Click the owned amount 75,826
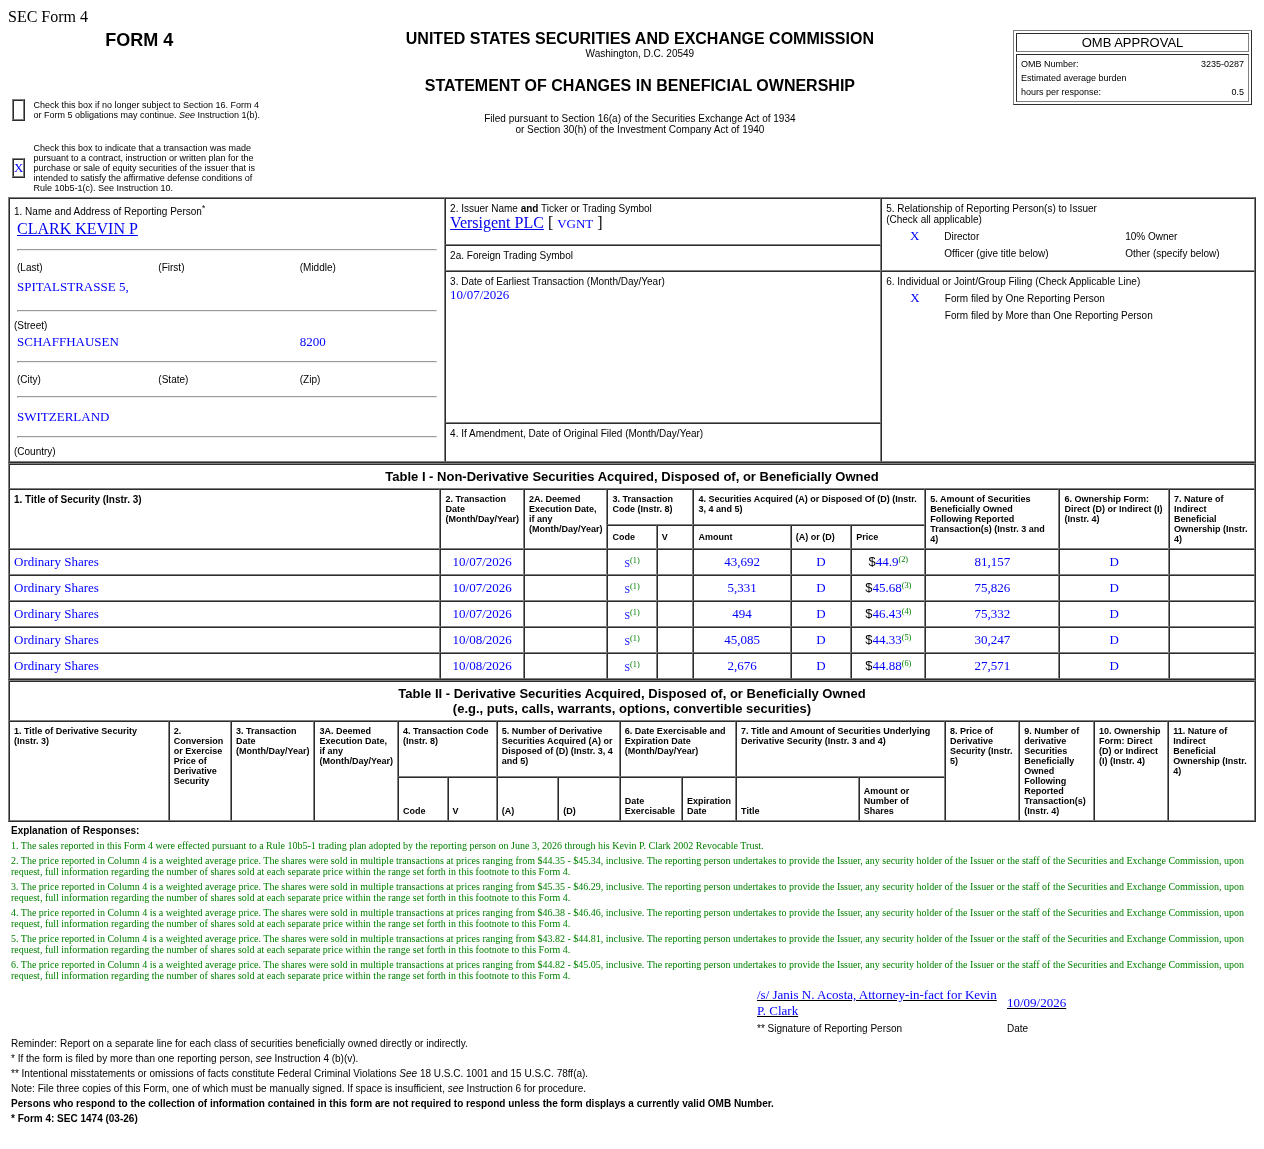1264x1149 pixels. point(992,588)
